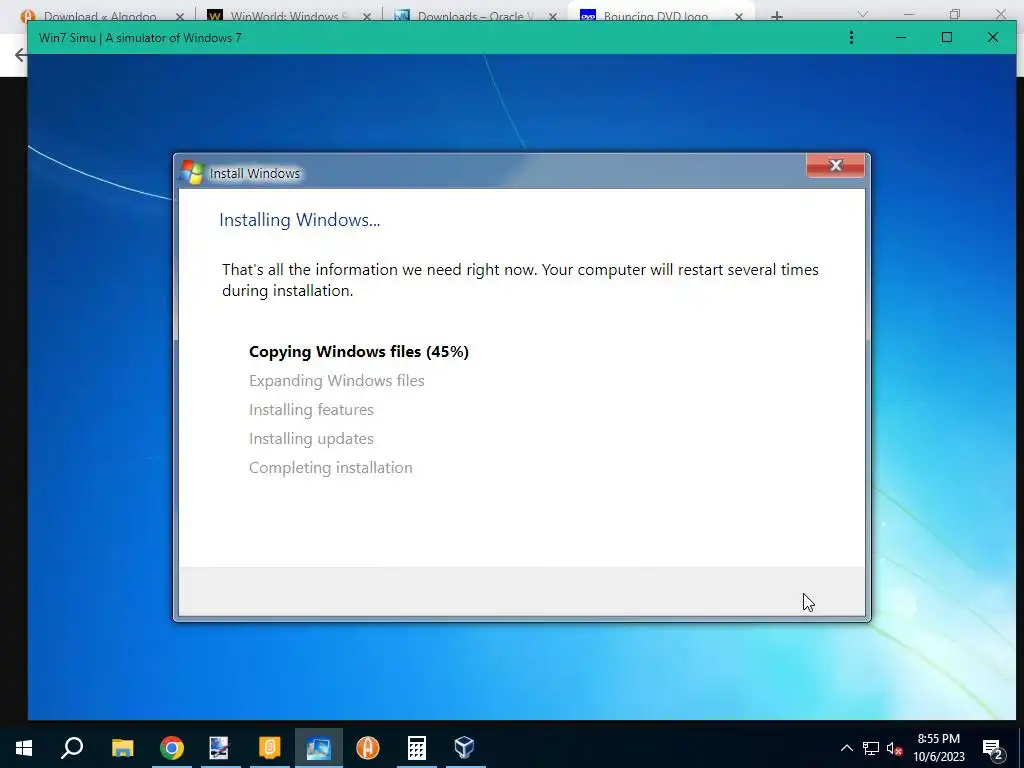This screenshot has height=768, width=1024.
Task: Switch to the active Win7 Simu taskbar app
Action: [319, 747]
